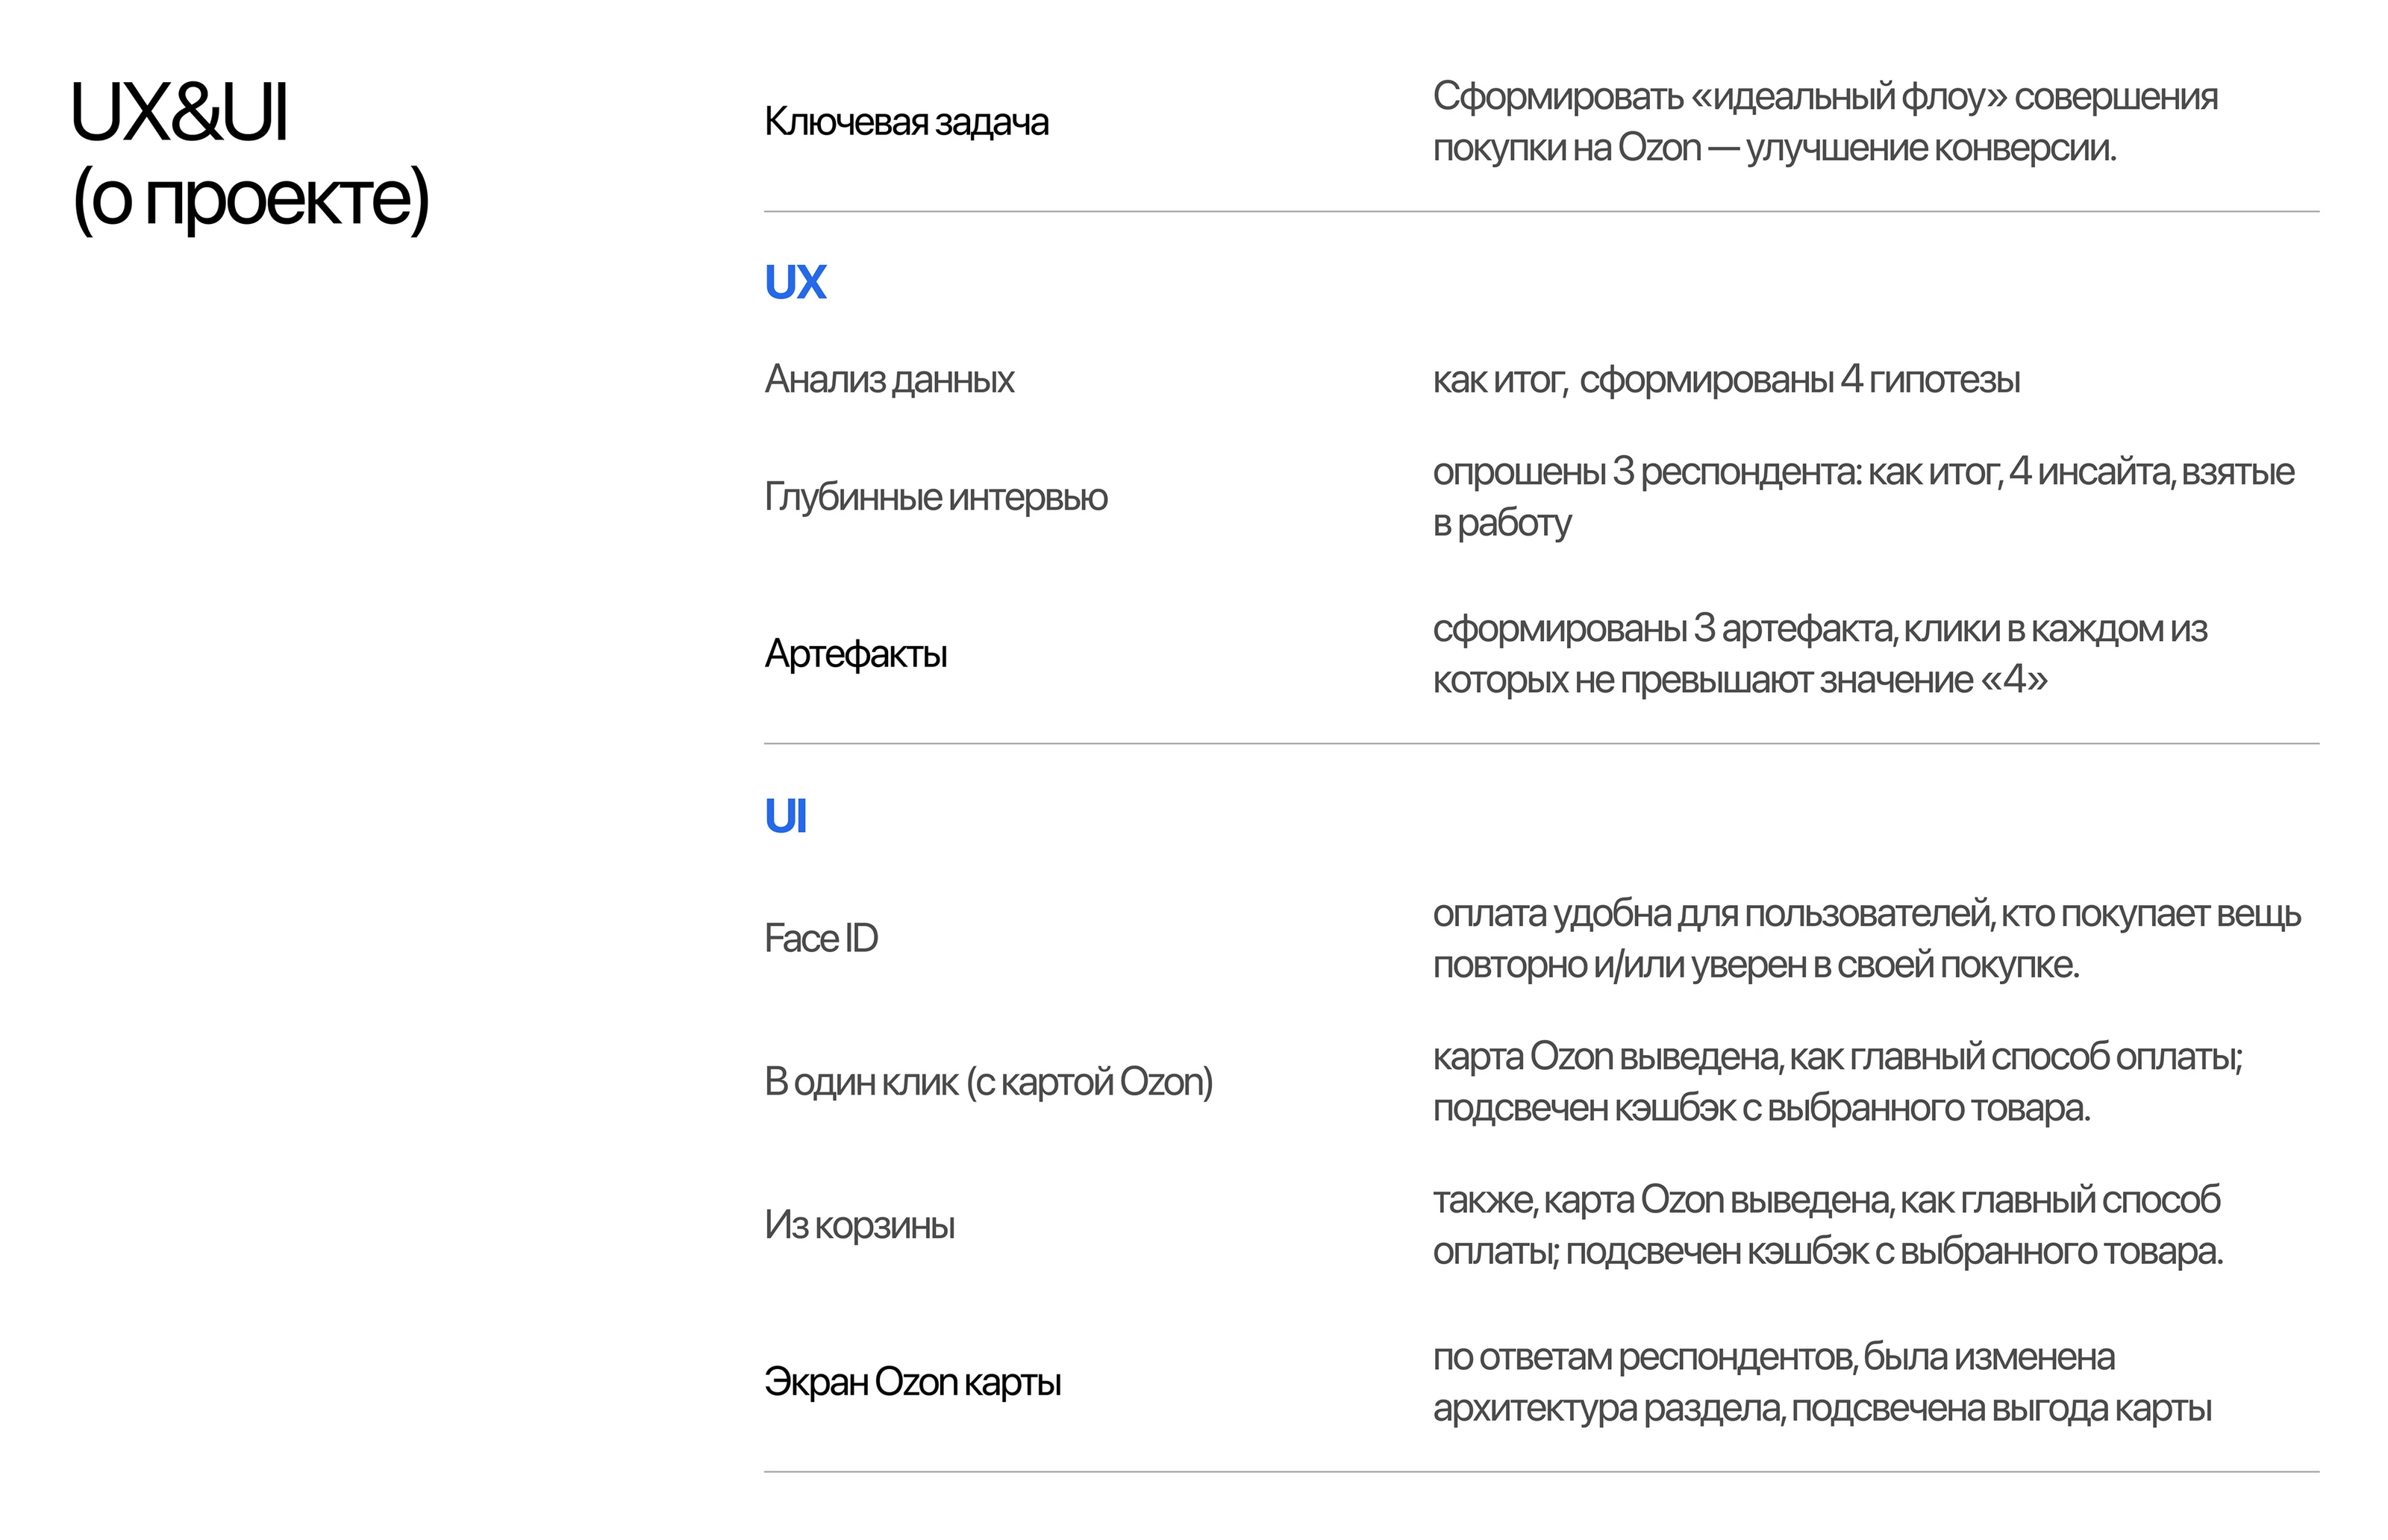Click the "UX&UI (о проекте)" slide title
The width and height of the screenshot is (2388, 1540).
(250, 155)
